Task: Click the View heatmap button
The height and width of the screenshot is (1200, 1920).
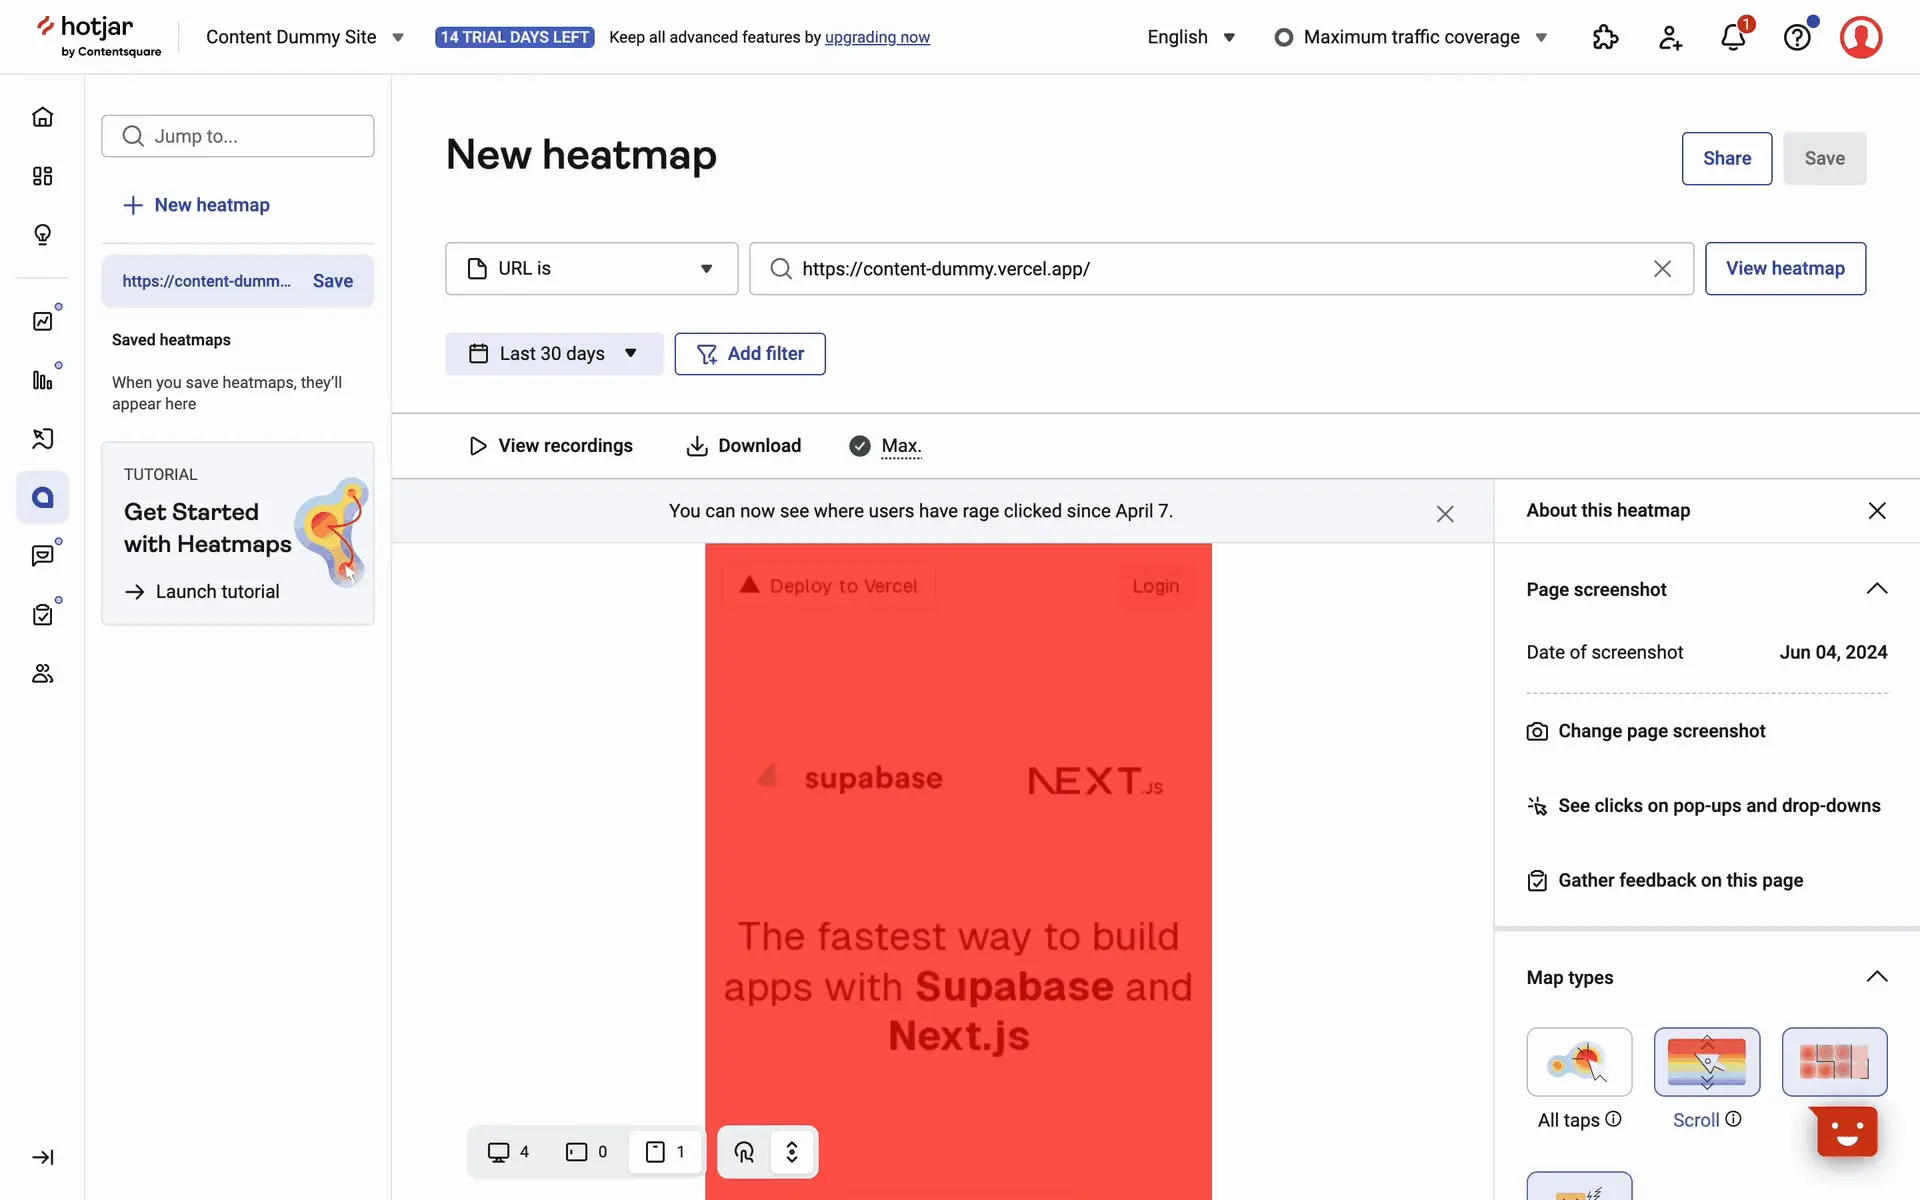Action: click(1784, 269)
